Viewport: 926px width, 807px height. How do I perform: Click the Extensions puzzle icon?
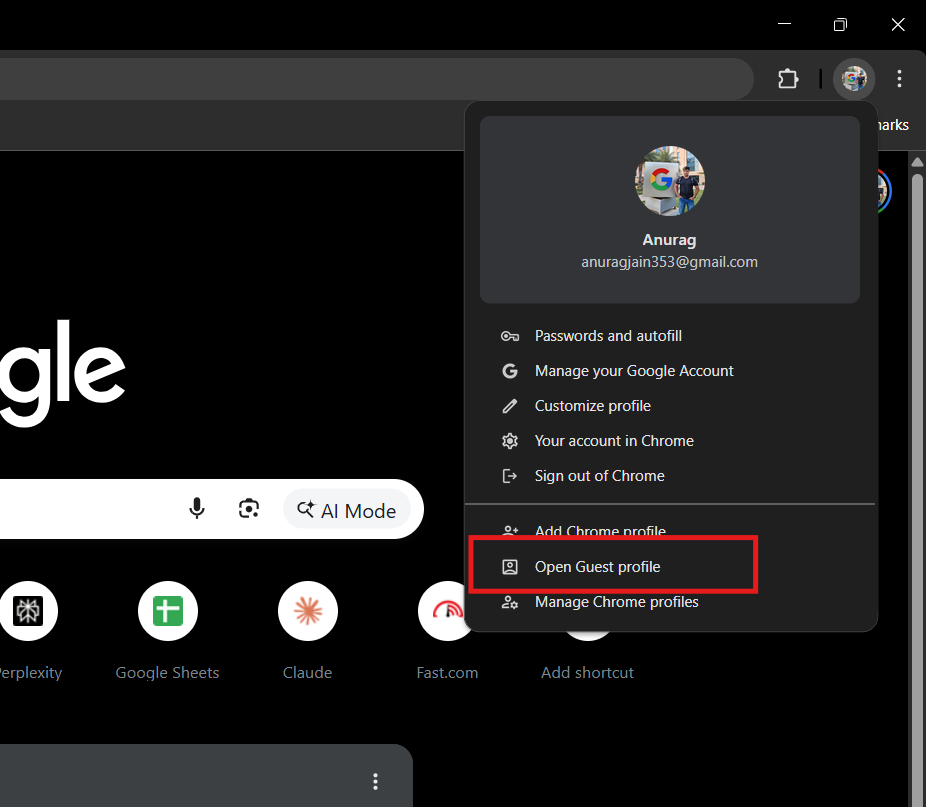788,79
